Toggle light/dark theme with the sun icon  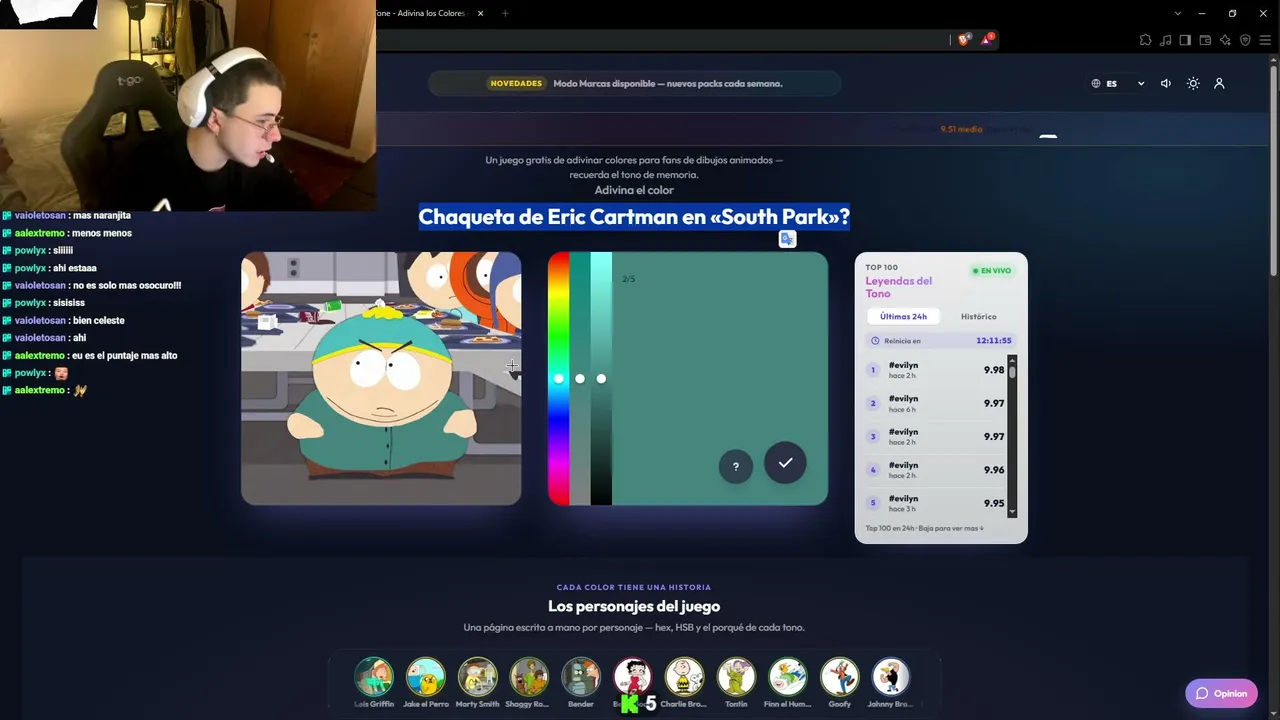(x=1193, y=84)
